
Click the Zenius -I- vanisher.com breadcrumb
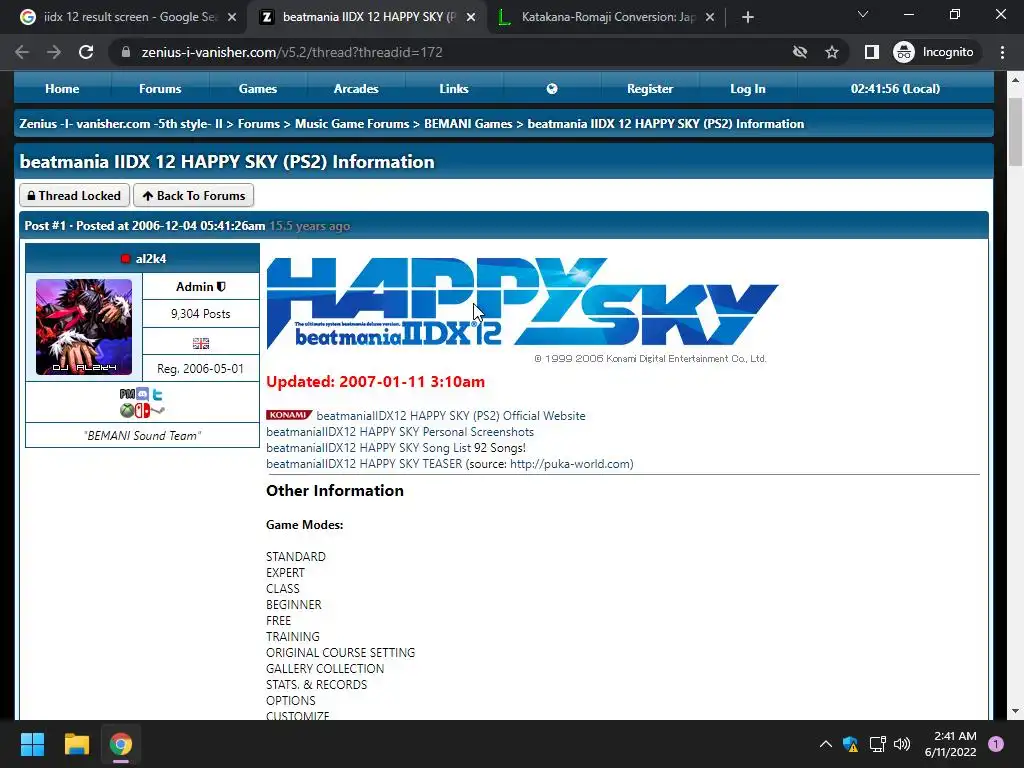(121, 123)
